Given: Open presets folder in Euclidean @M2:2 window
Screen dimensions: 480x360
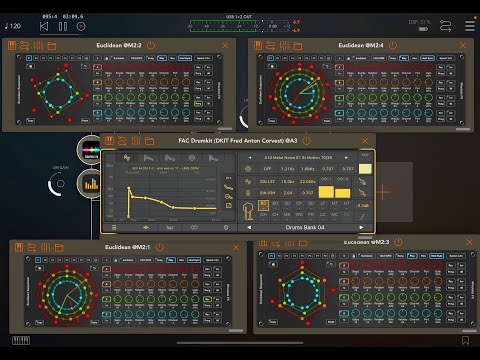Looking at the screenshot, I should click(x=52, y=46).
